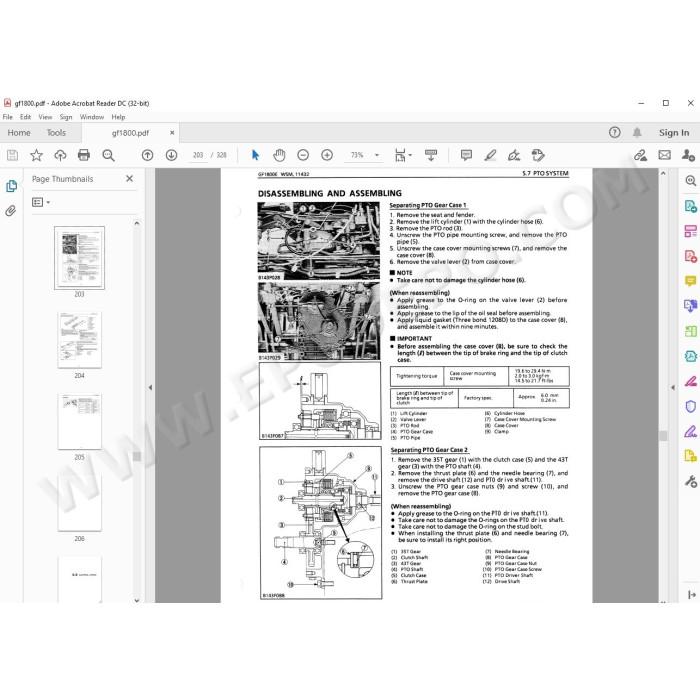
Task: Open the View menu
Action: (45, 117)
